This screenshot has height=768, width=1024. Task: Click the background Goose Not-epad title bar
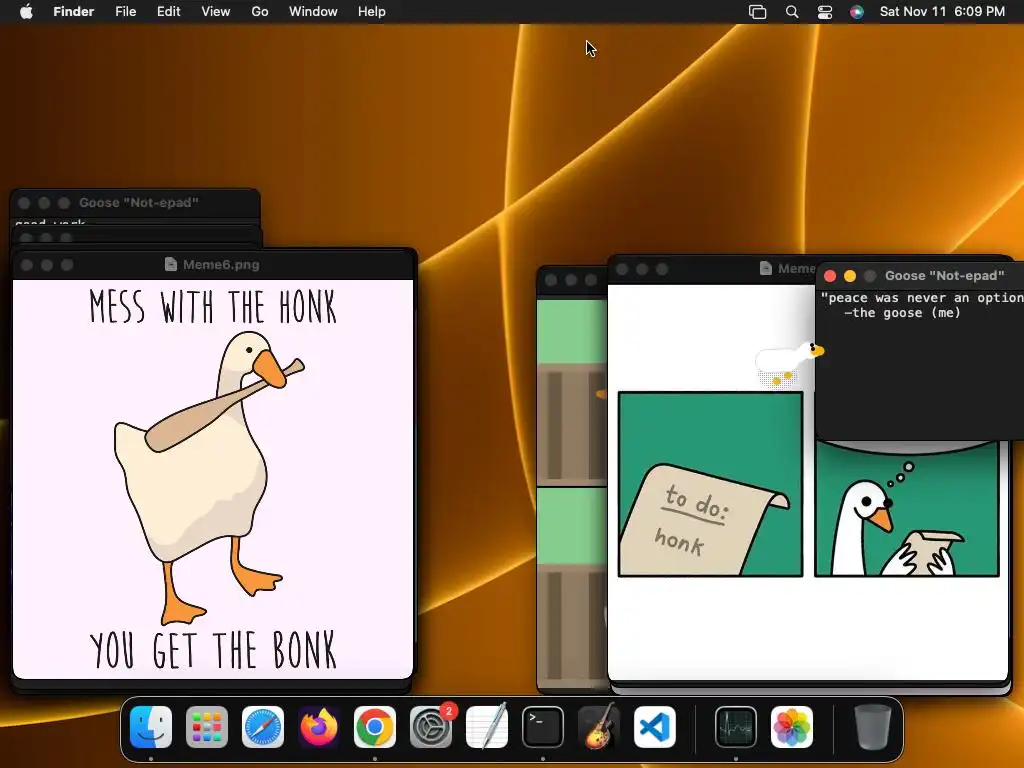[x=135, y=203]
